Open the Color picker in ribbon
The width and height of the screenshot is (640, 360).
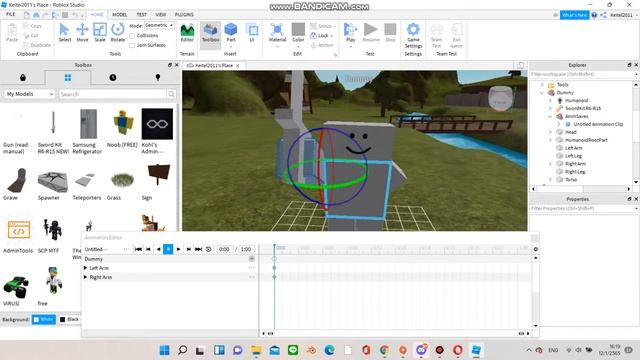(298, 33)
